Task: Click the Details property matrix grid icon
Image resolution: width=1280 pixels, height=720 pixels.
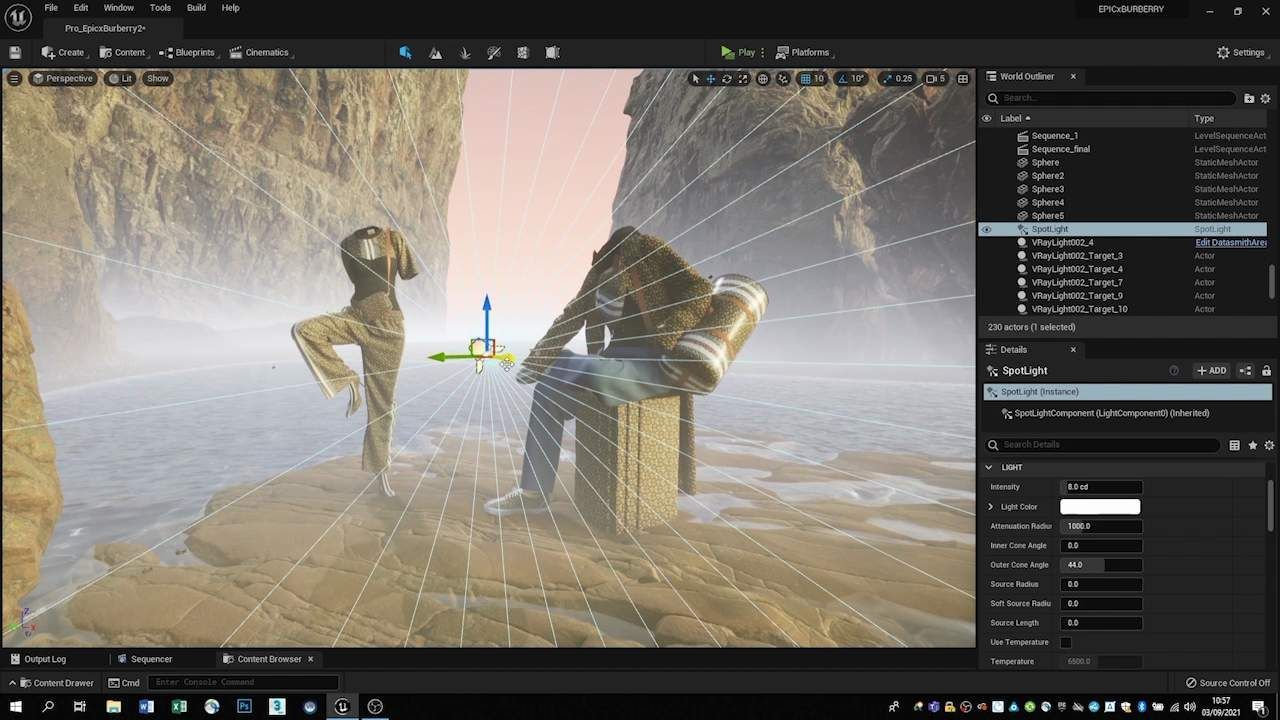Action: (1234, 445)
